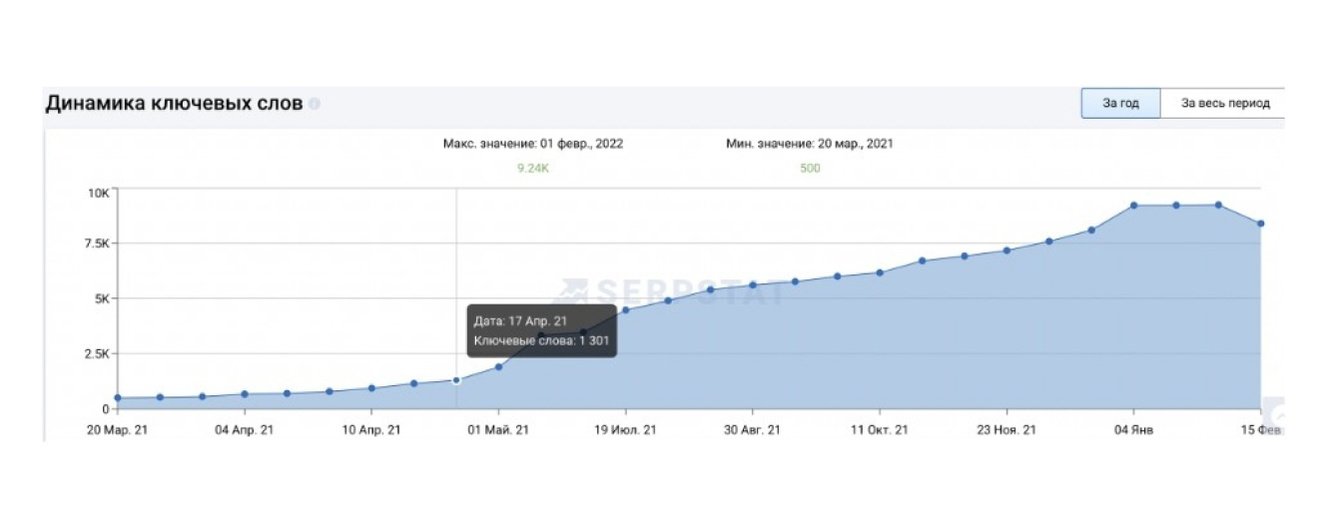Click the Макс. значение: 01 февр., 2022 label
The width and height of the screenshot is (1340, 527).
pyautogui.click(x=533, y=143)
